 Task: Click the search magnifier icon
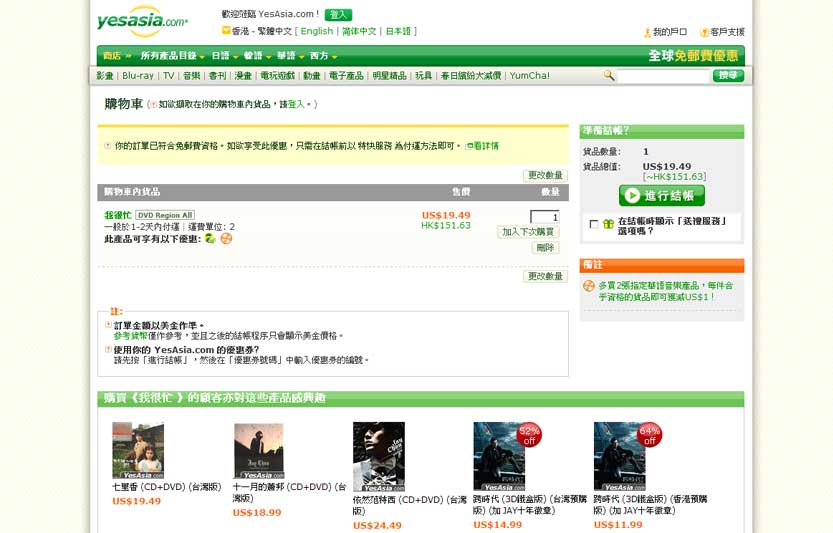(x=609, y=76)
